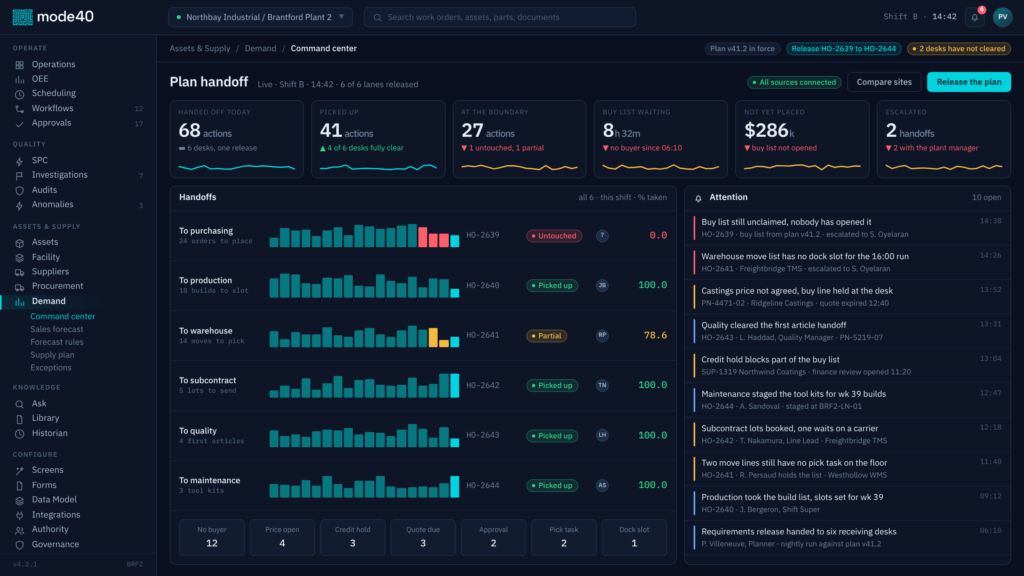The width and height of the screenshot is (1024, 576).
Task: Select the Dock slot 1 filter tile
Action: point(634,537)
